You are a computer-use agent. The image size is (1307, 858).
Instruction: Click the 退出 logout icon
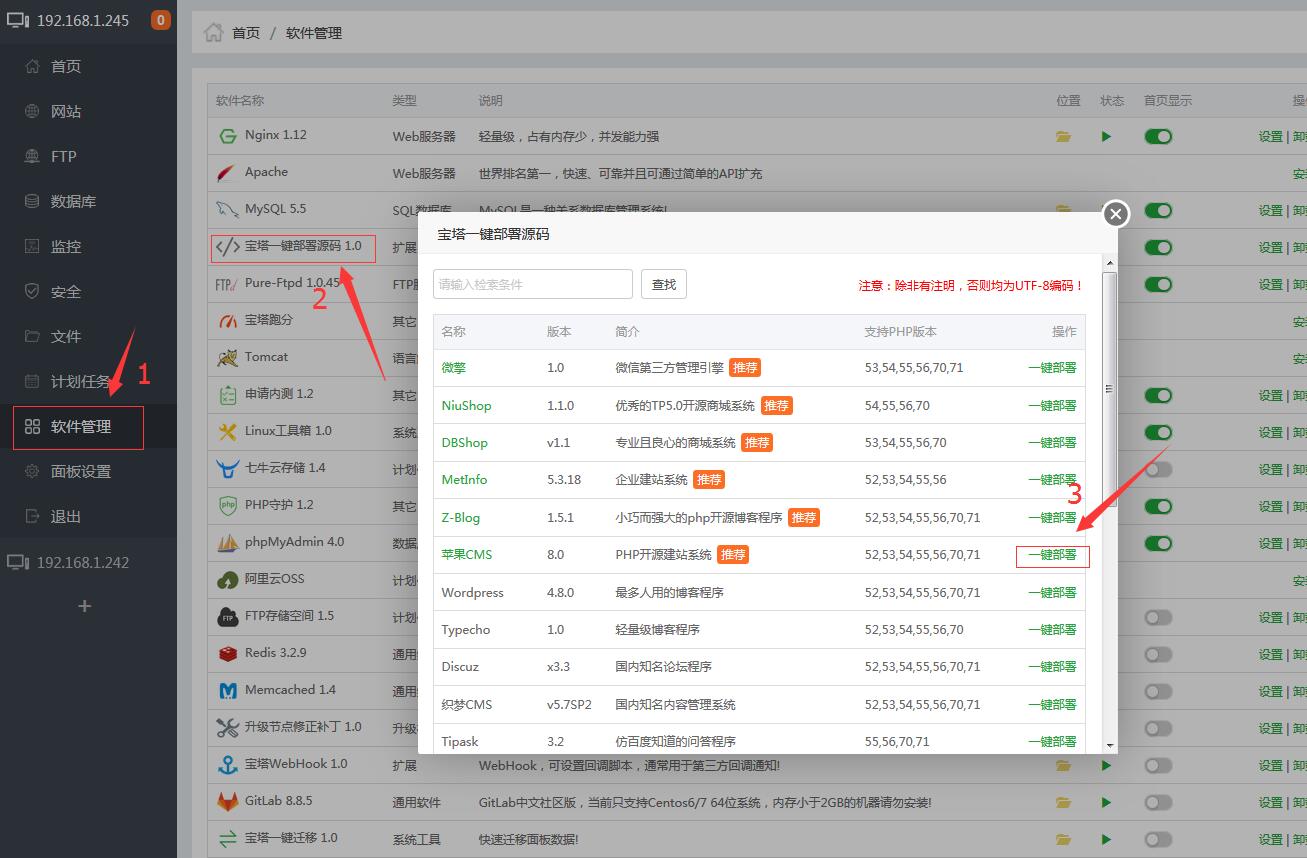click(32, 516)
